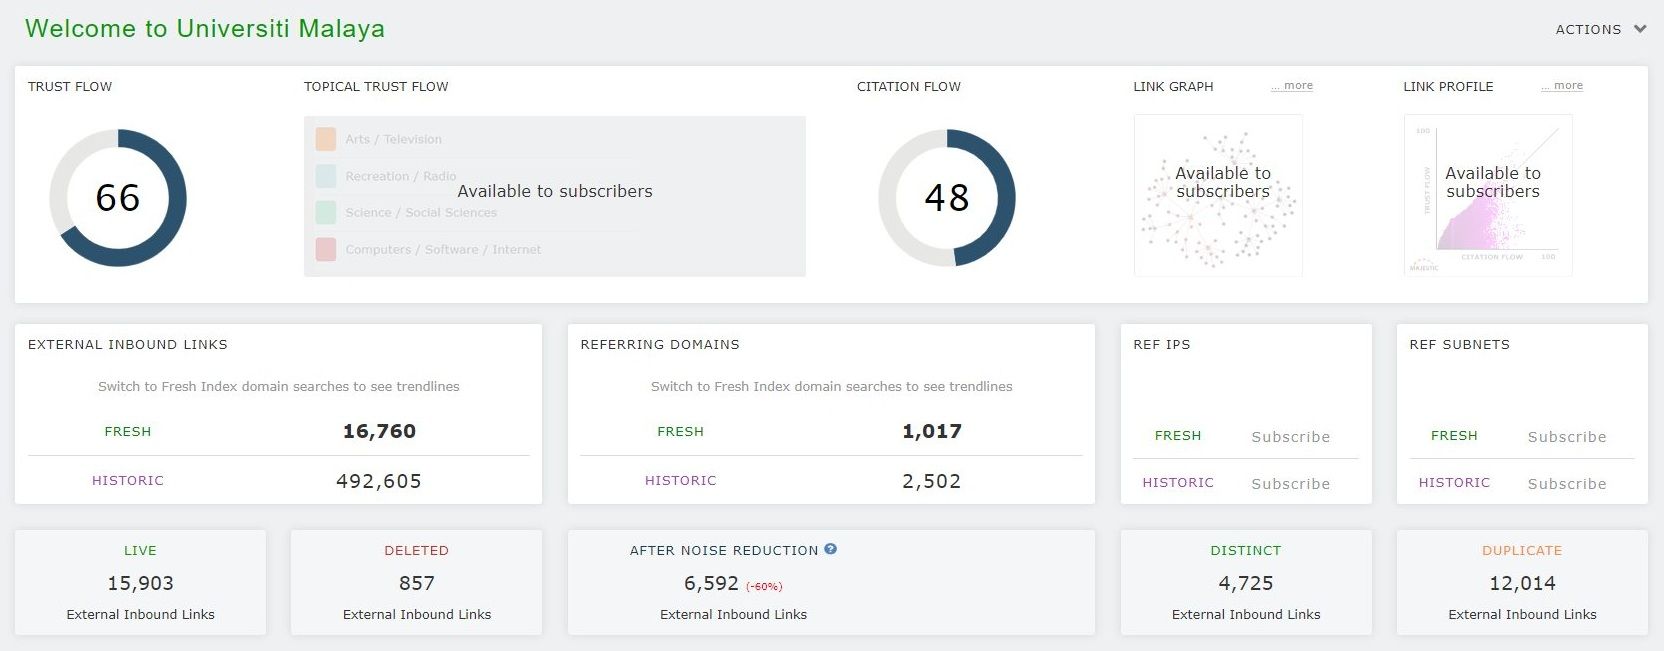Click the help icon beside After Noise Reduction
This screenshot has height=651, width=1664.
coord(830,549)
